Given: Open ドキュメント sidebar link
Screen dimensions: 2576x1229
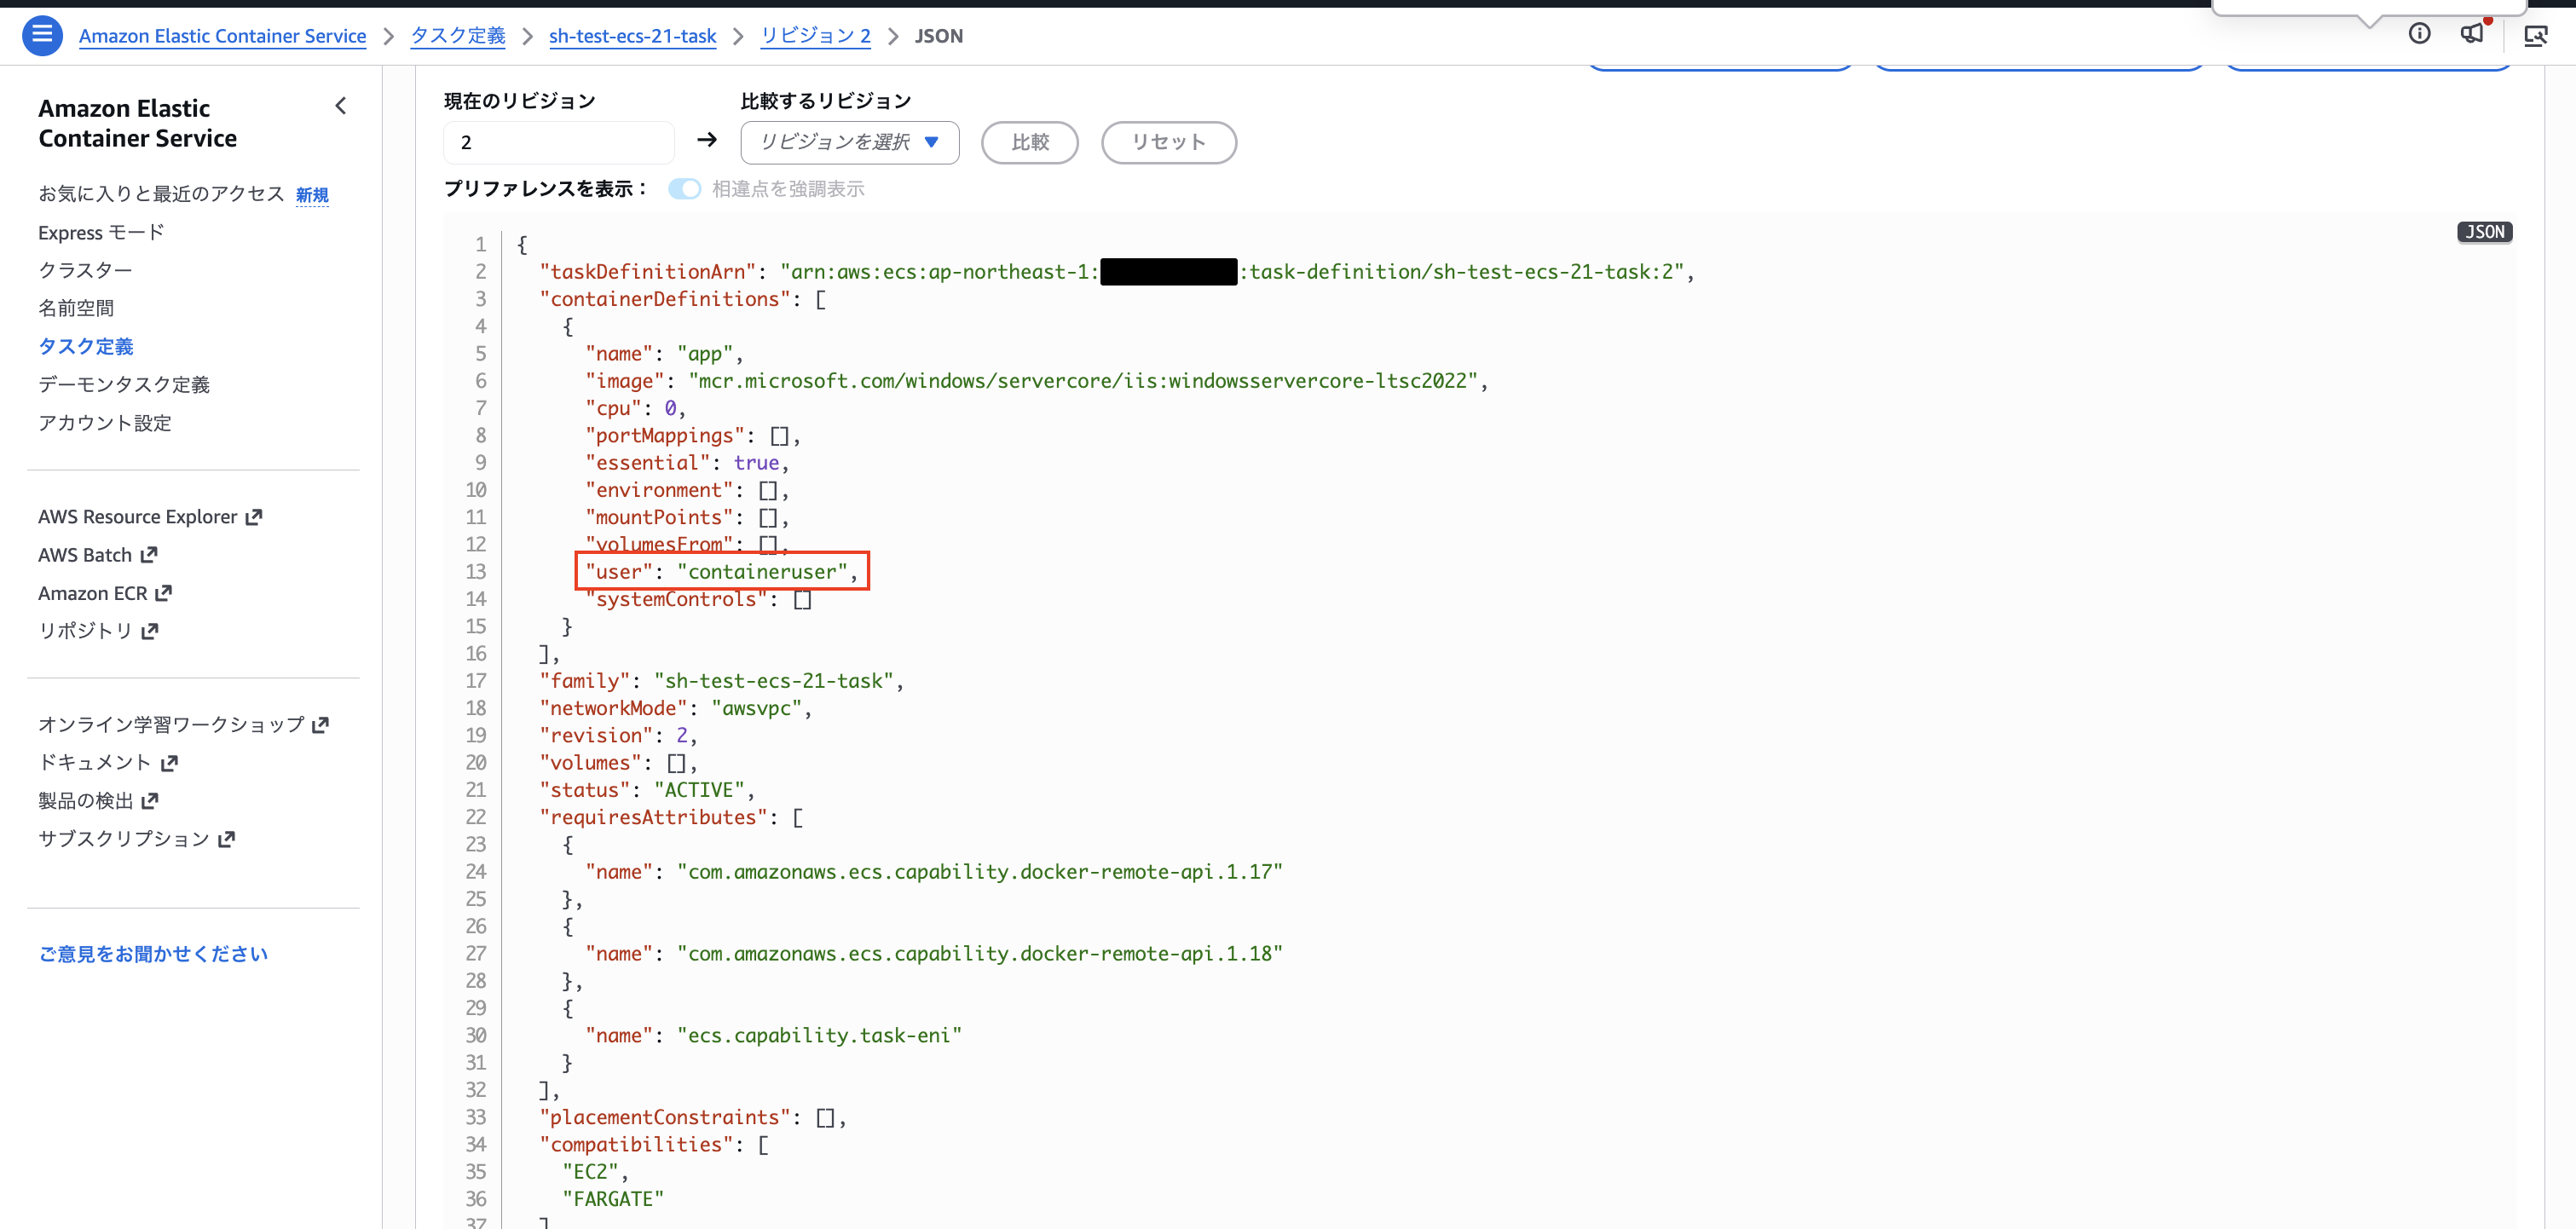Looking at the screenshot, I should [95, 763].
